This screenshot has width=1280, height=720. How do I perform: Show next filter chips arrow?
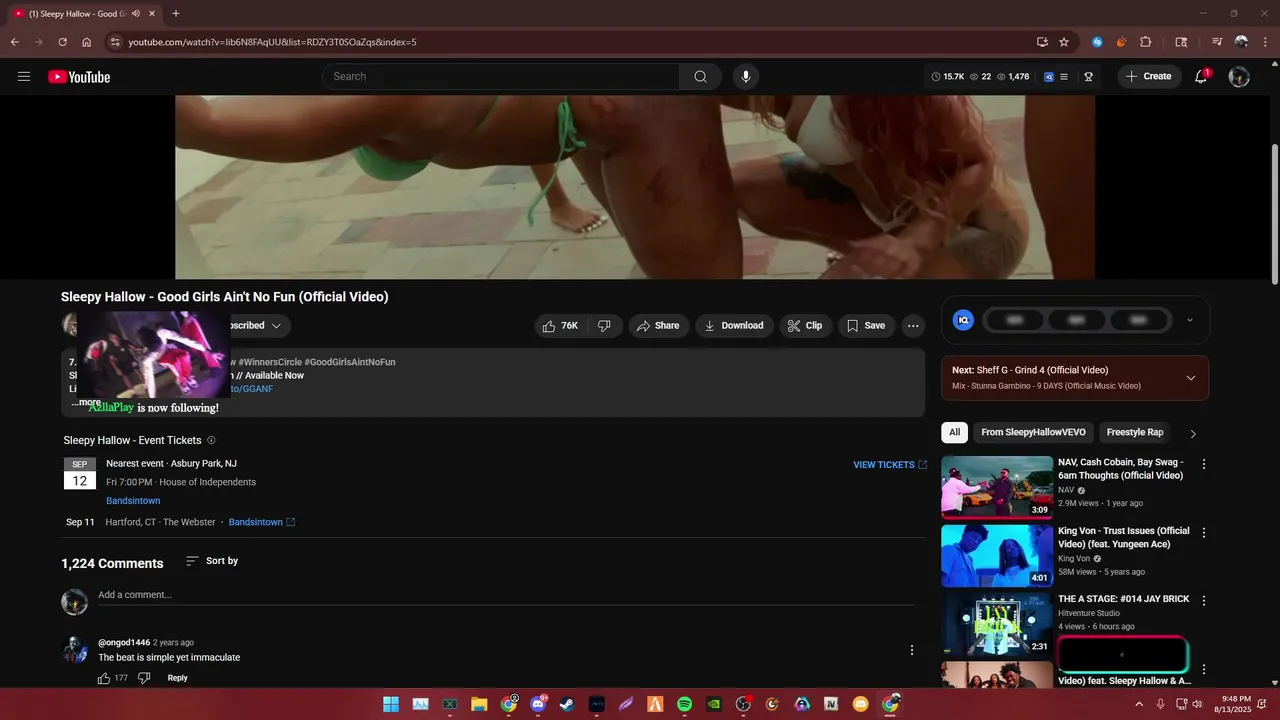[1192, 433]
